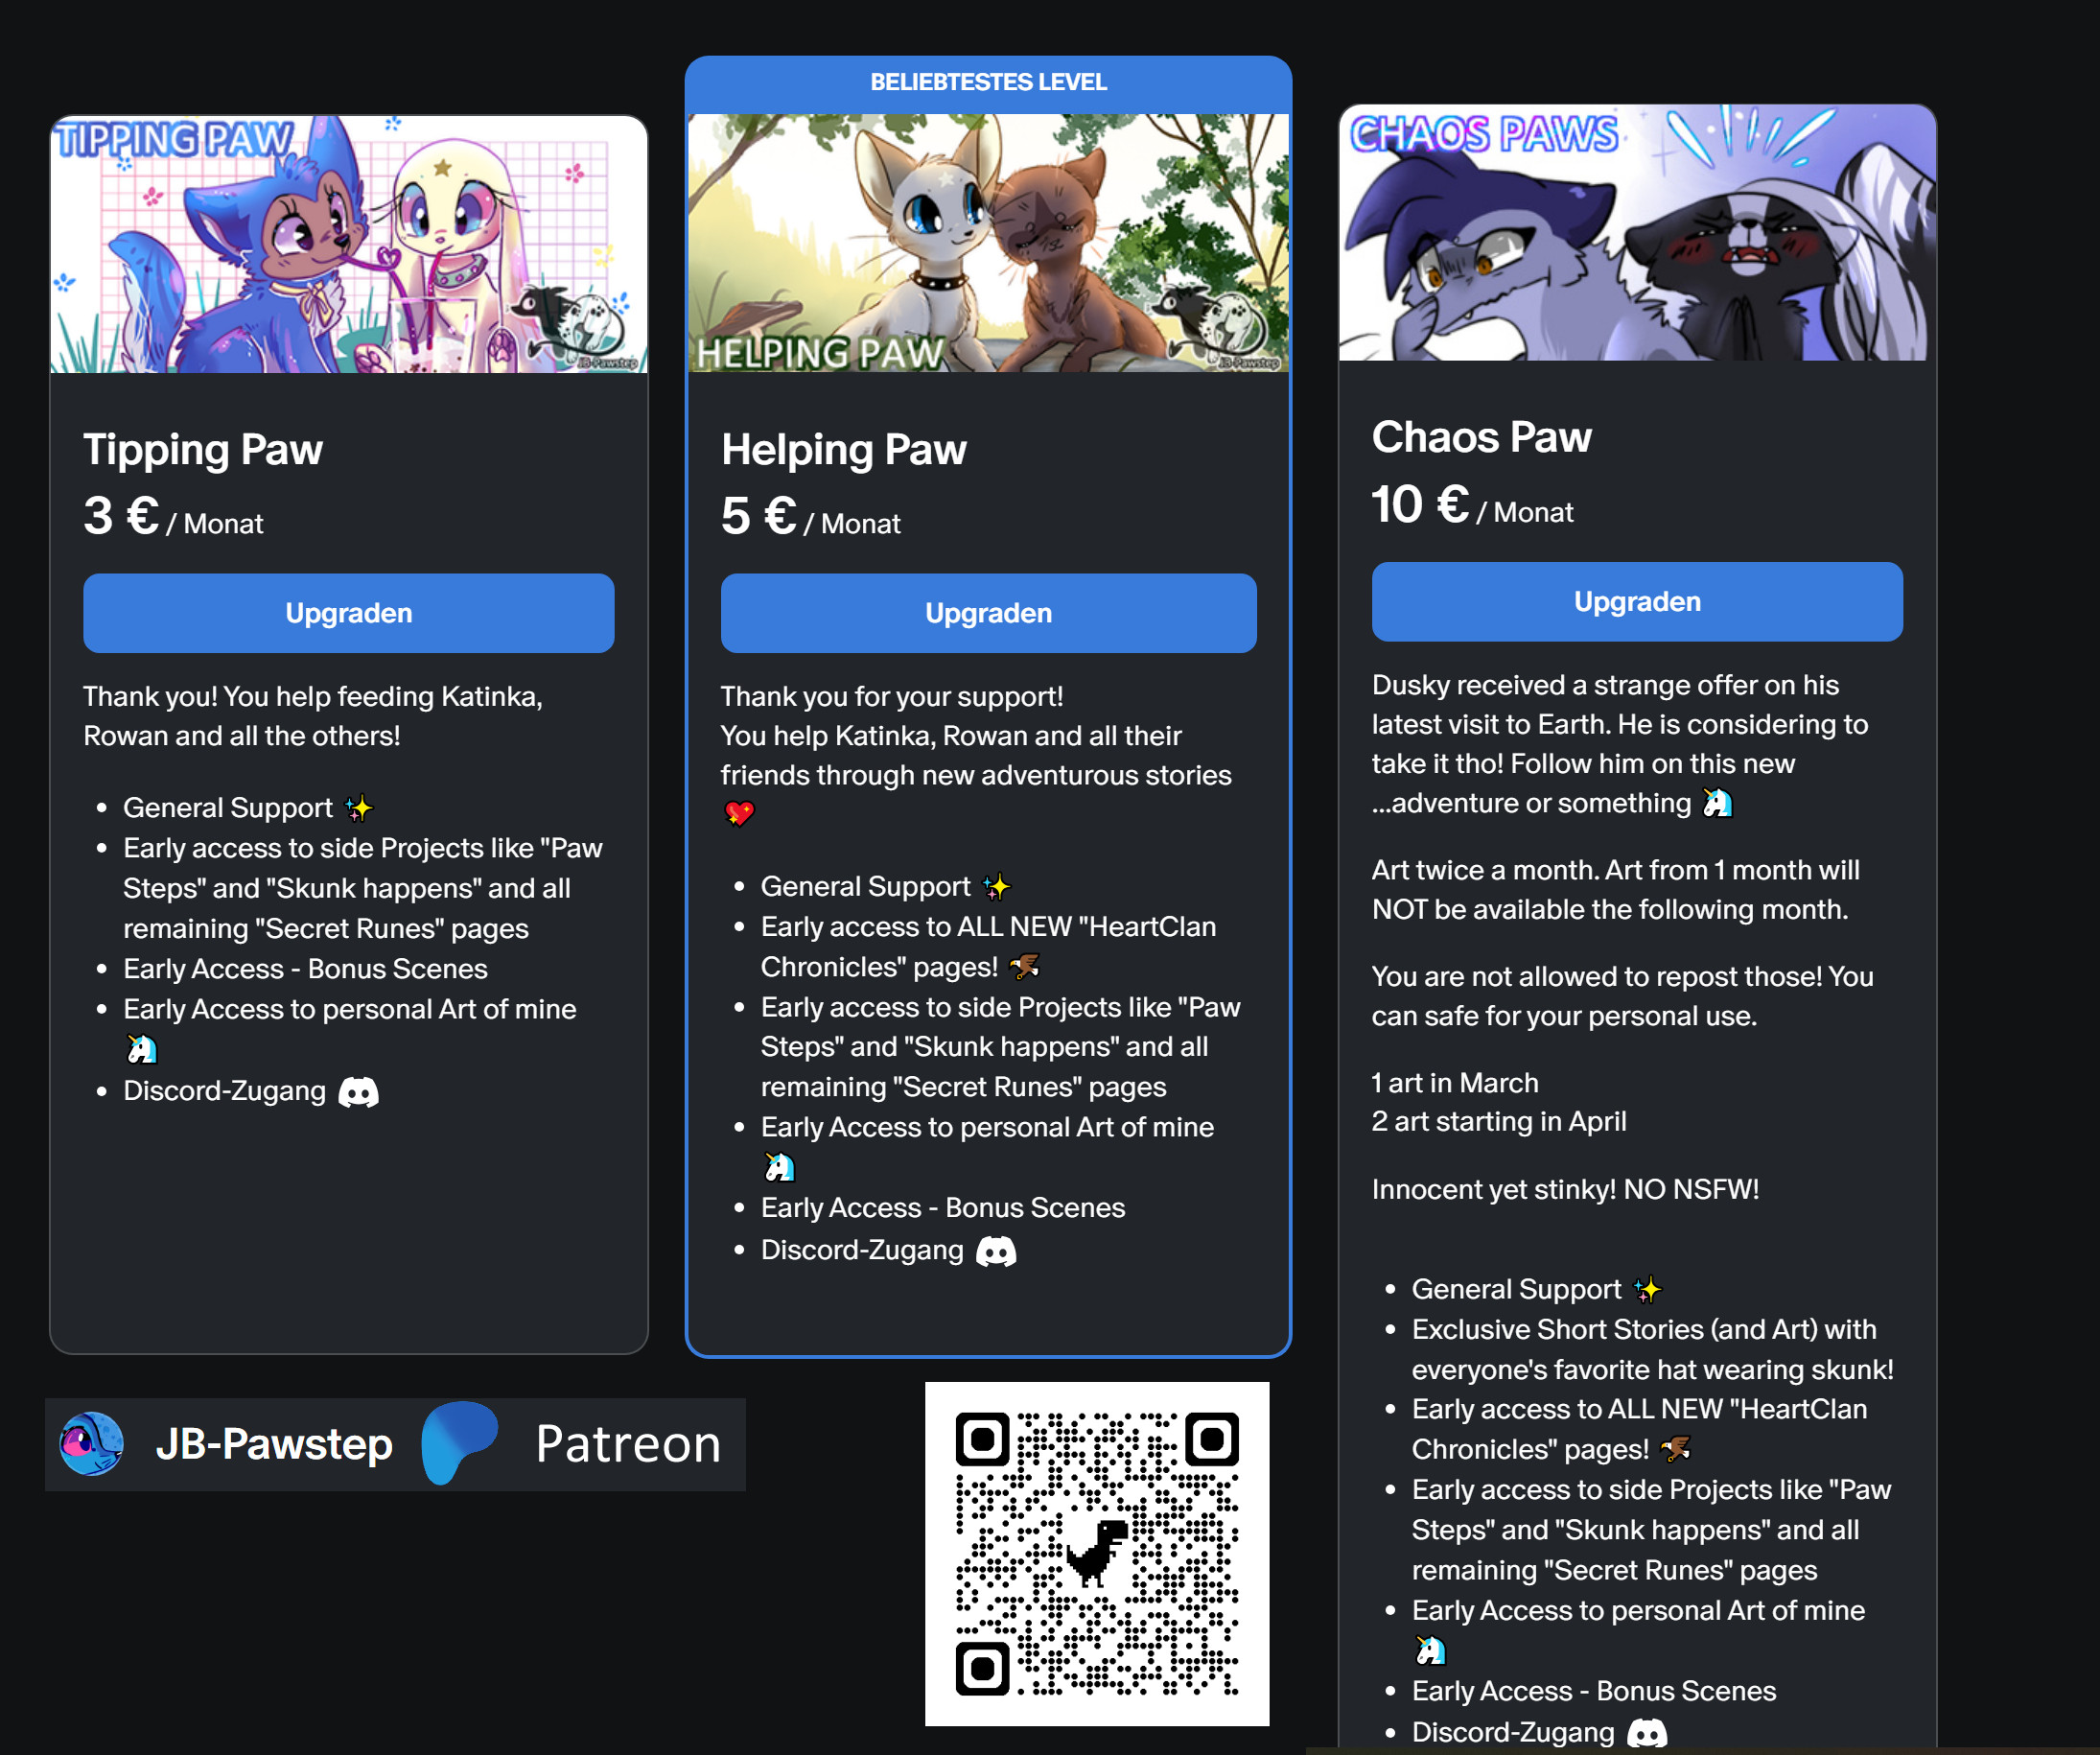Click the sparkle emoji beside Tipping Paw General Support

[x=358, y=807]
